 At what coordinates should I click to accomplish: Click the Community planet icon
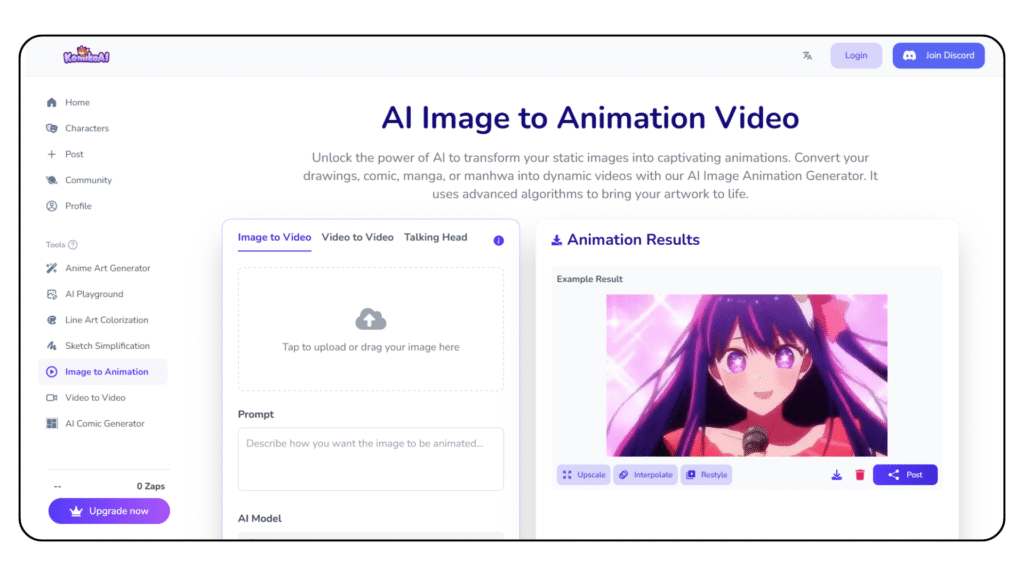point(52,180)
